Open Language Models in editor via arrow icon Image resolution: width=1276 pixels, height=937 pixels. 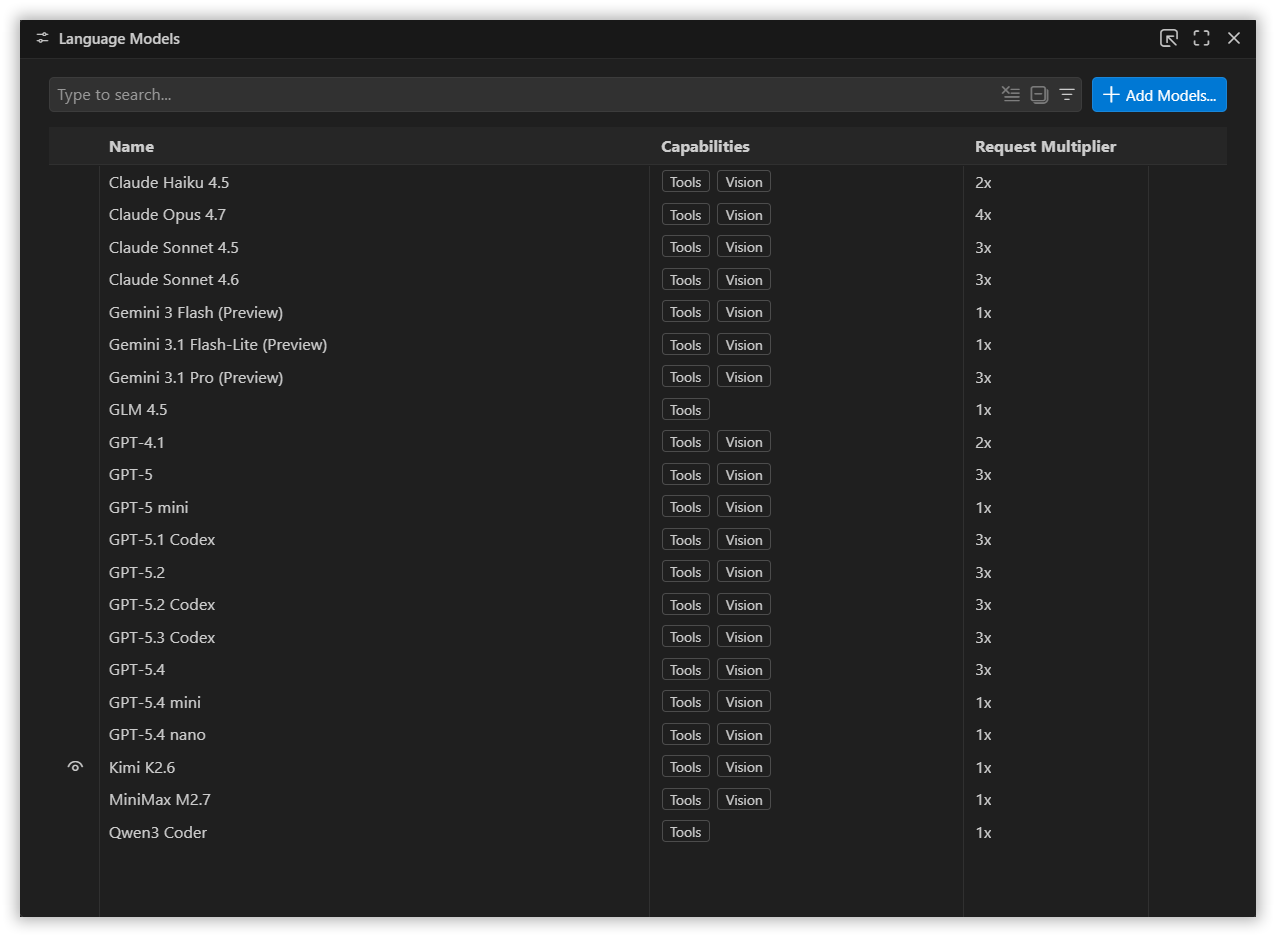pos(1168,38)
